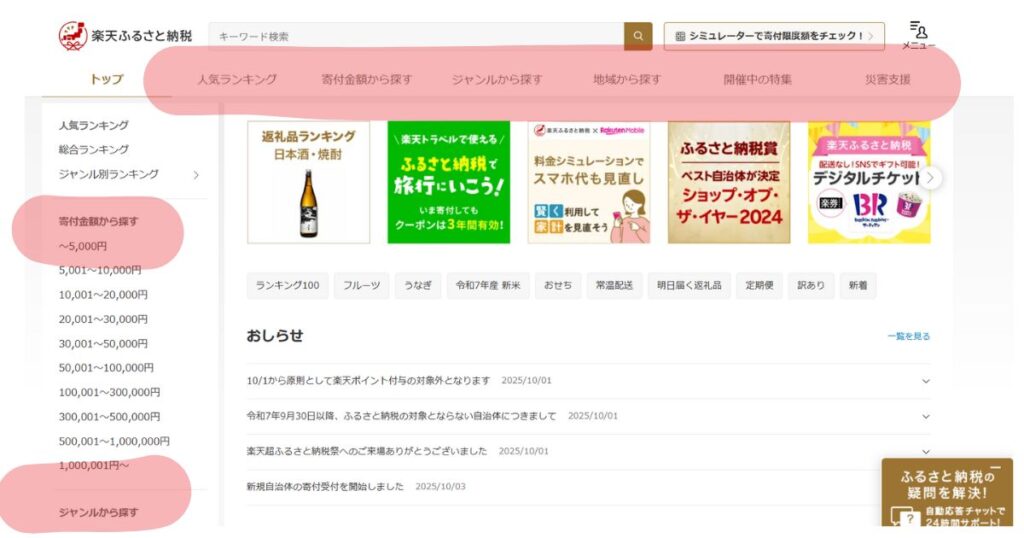Open the 人気ランキング navigation tab
The height and width of the screenshot is (538, 1024).
click(x=237, y=80)
